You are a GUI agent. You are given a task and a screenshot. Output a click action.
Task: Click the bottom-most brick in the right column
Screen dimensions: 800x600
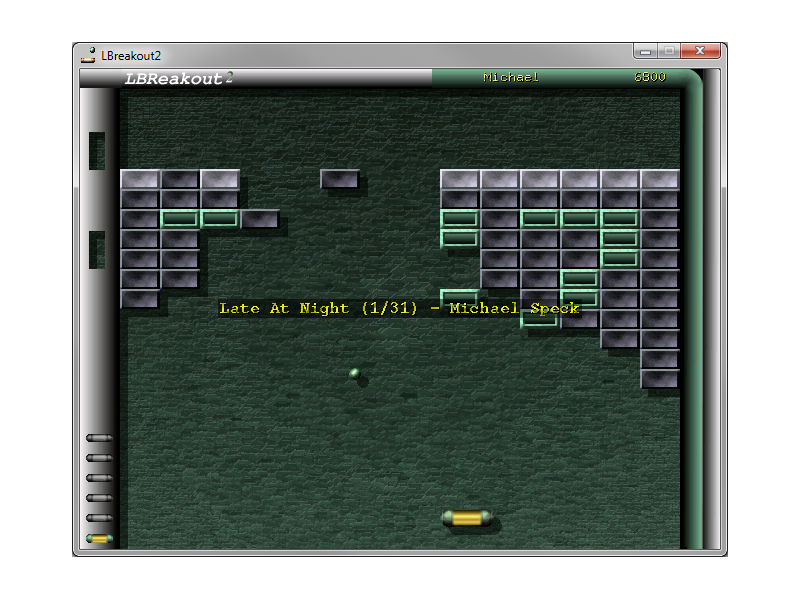point(660,379)
